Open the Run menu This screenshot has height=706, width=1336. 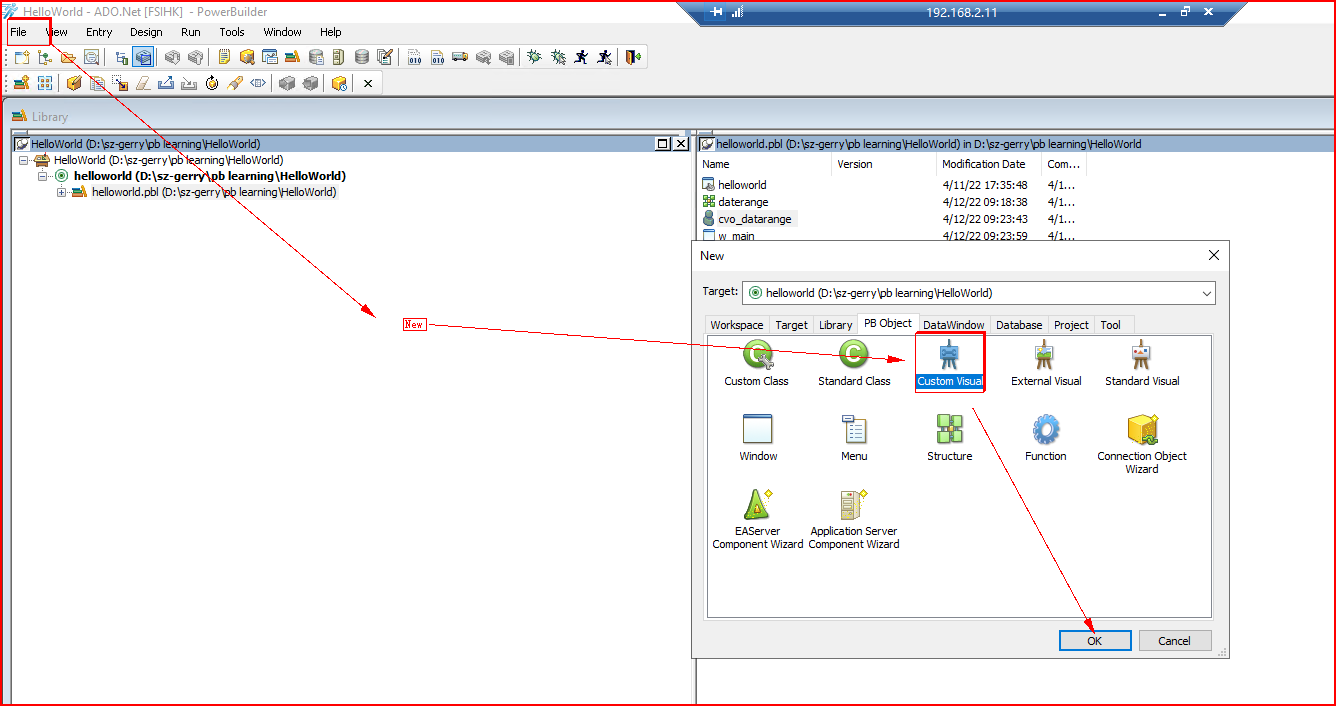[x=191, y=32]
